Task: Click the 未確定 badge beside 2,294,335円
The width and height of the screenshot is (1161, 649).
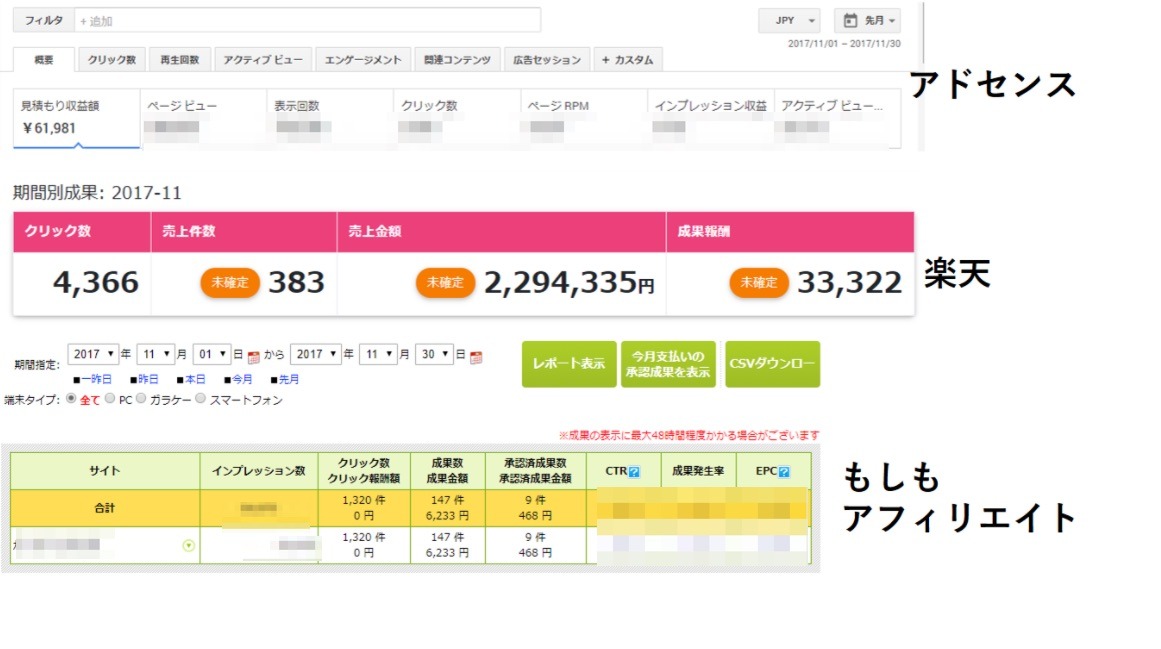Action: click(445, 283)
